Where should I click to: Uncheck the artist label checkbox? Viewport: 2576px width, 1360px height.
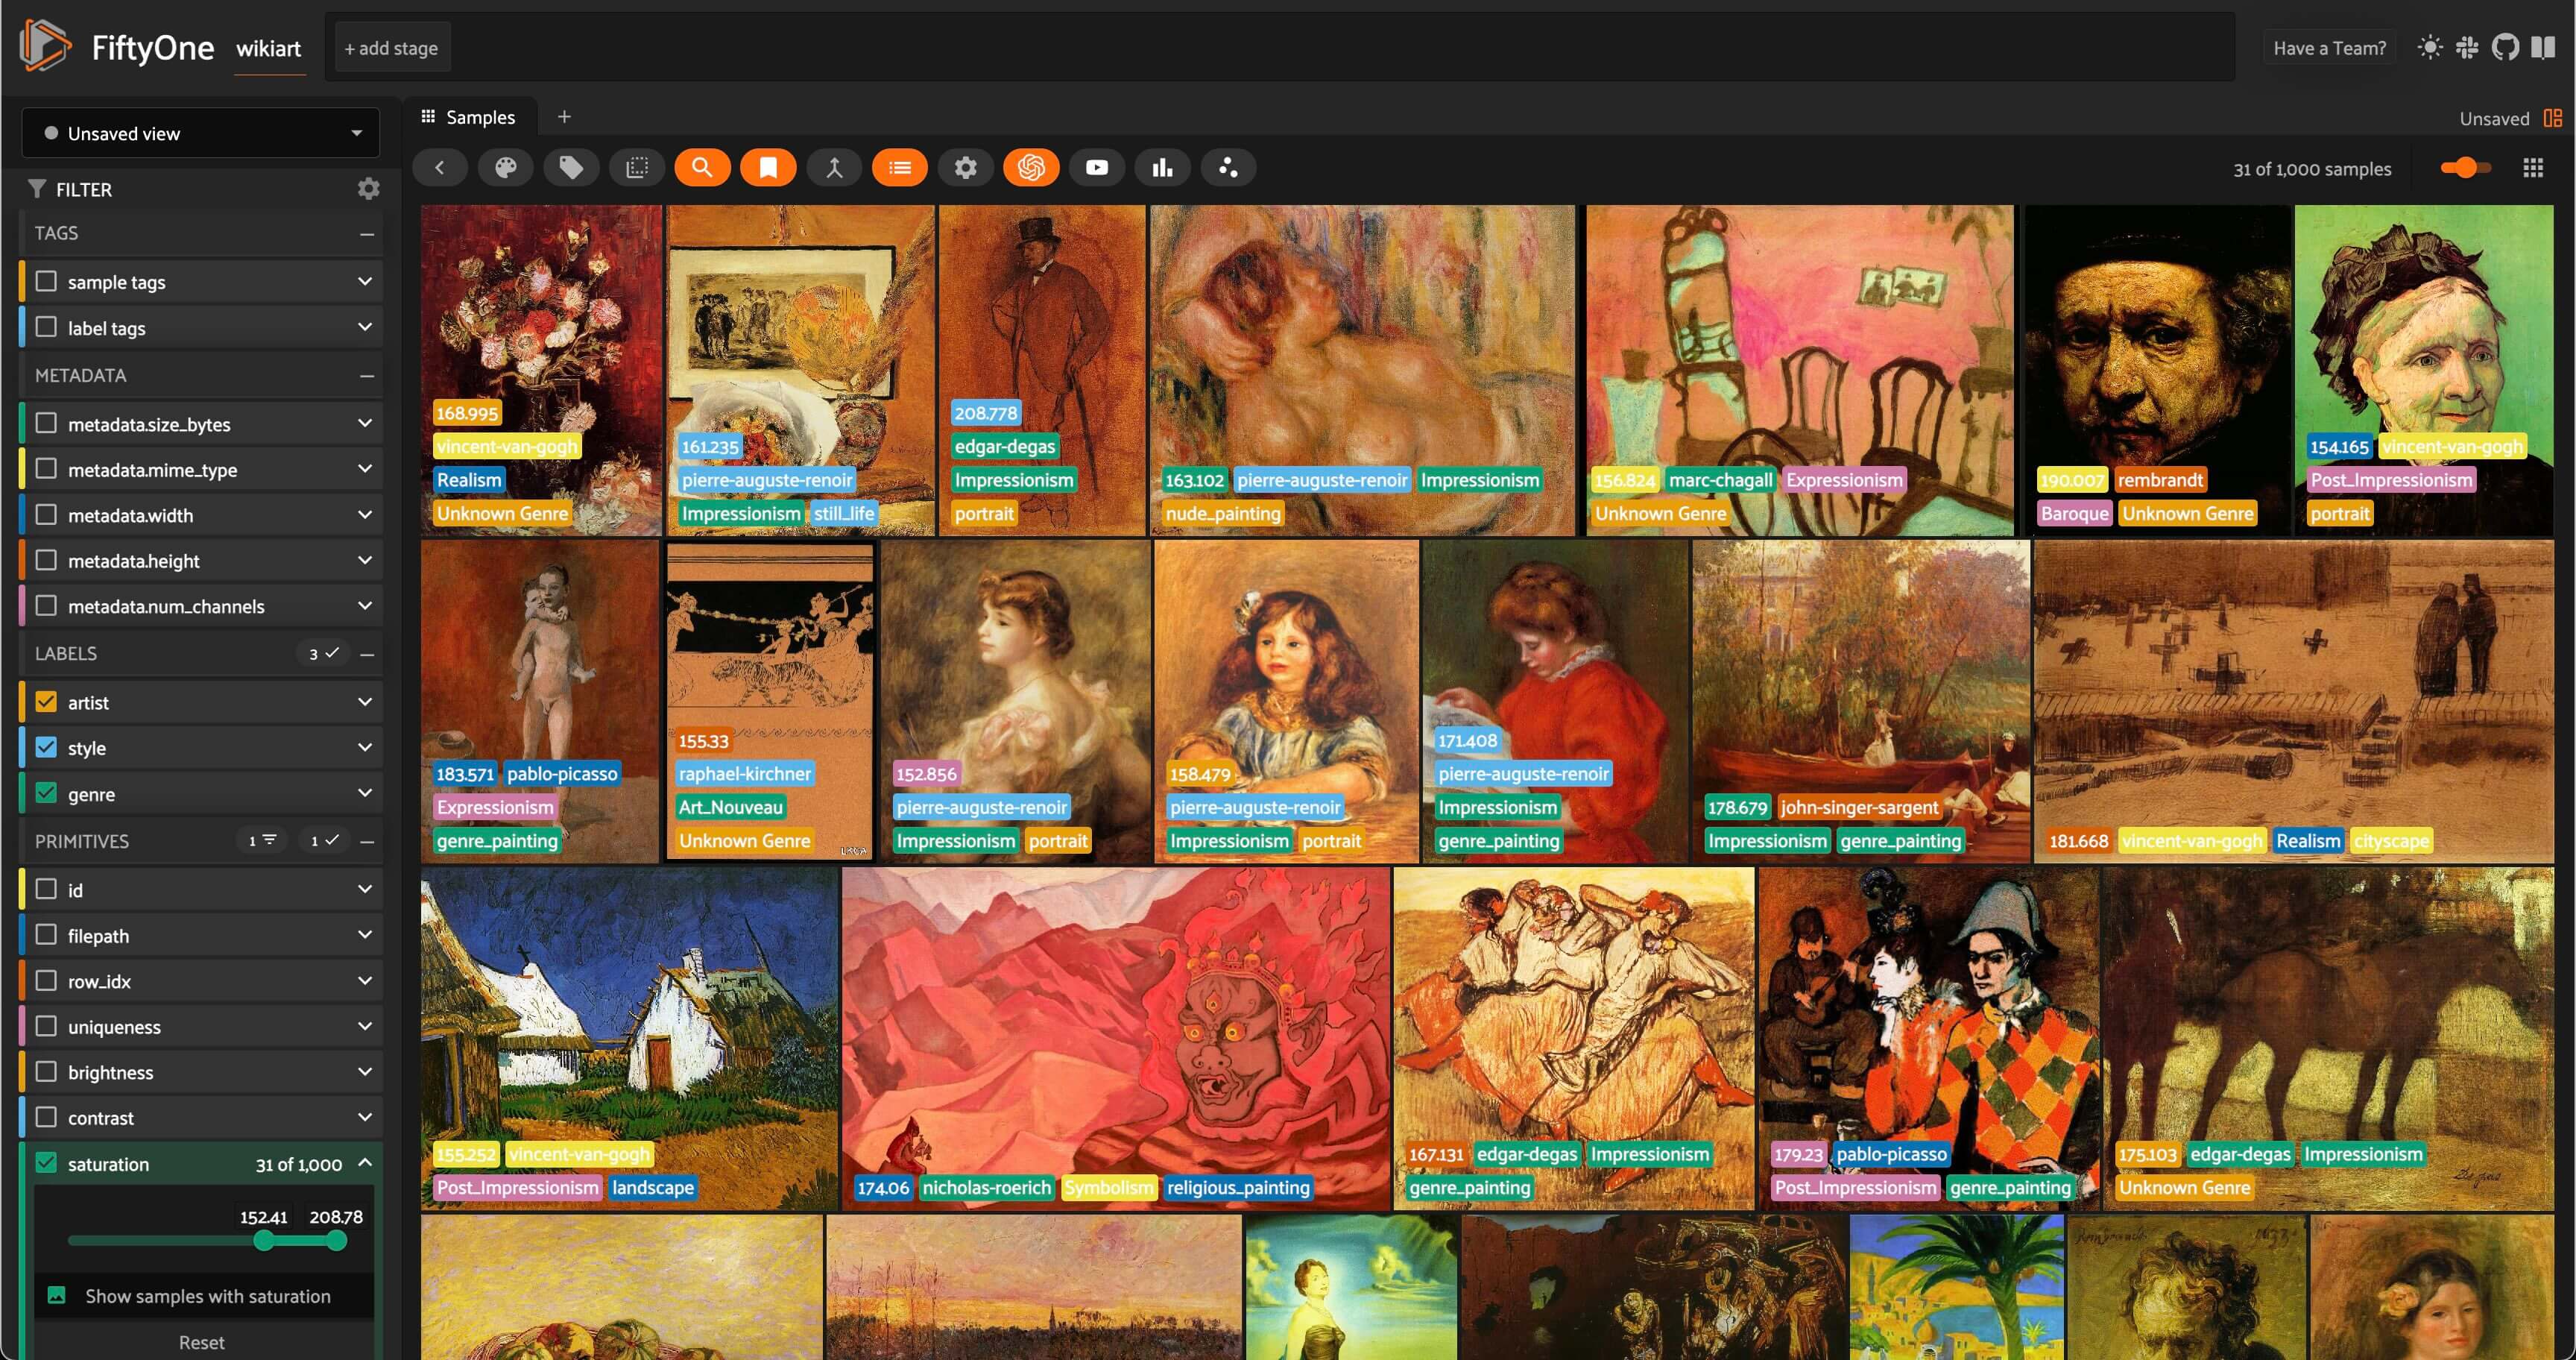46,702
